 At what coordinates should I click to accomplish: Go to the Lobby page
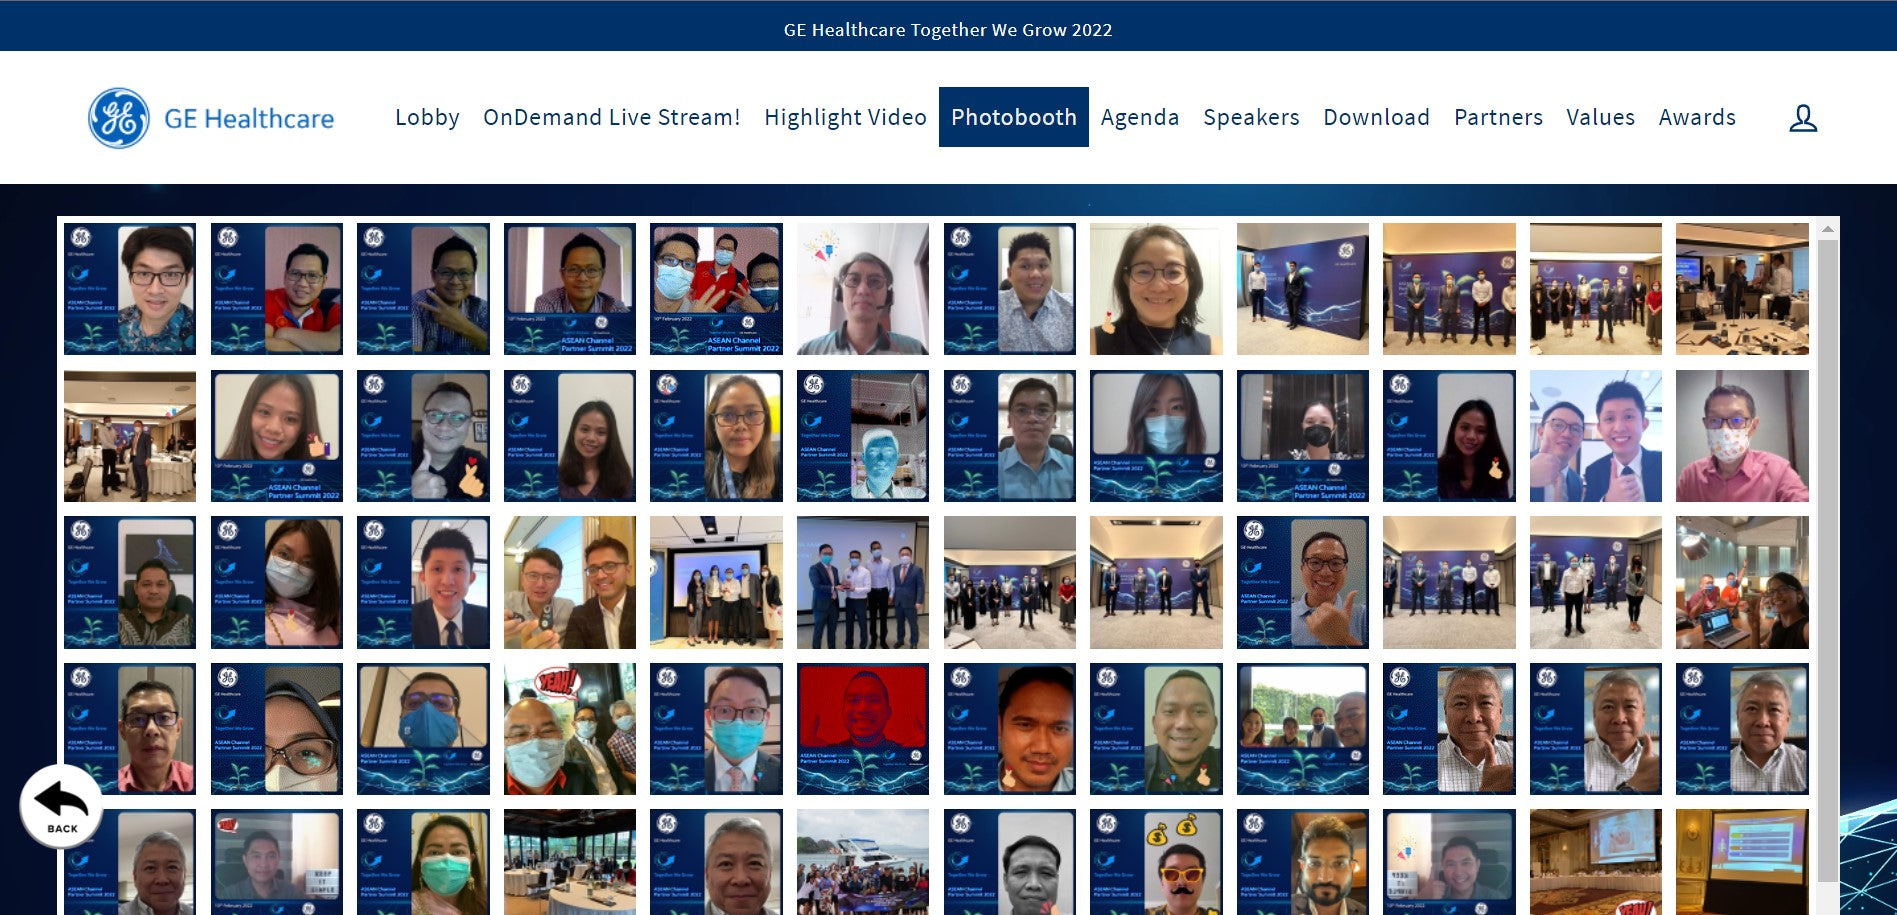[x=427, y=118]
